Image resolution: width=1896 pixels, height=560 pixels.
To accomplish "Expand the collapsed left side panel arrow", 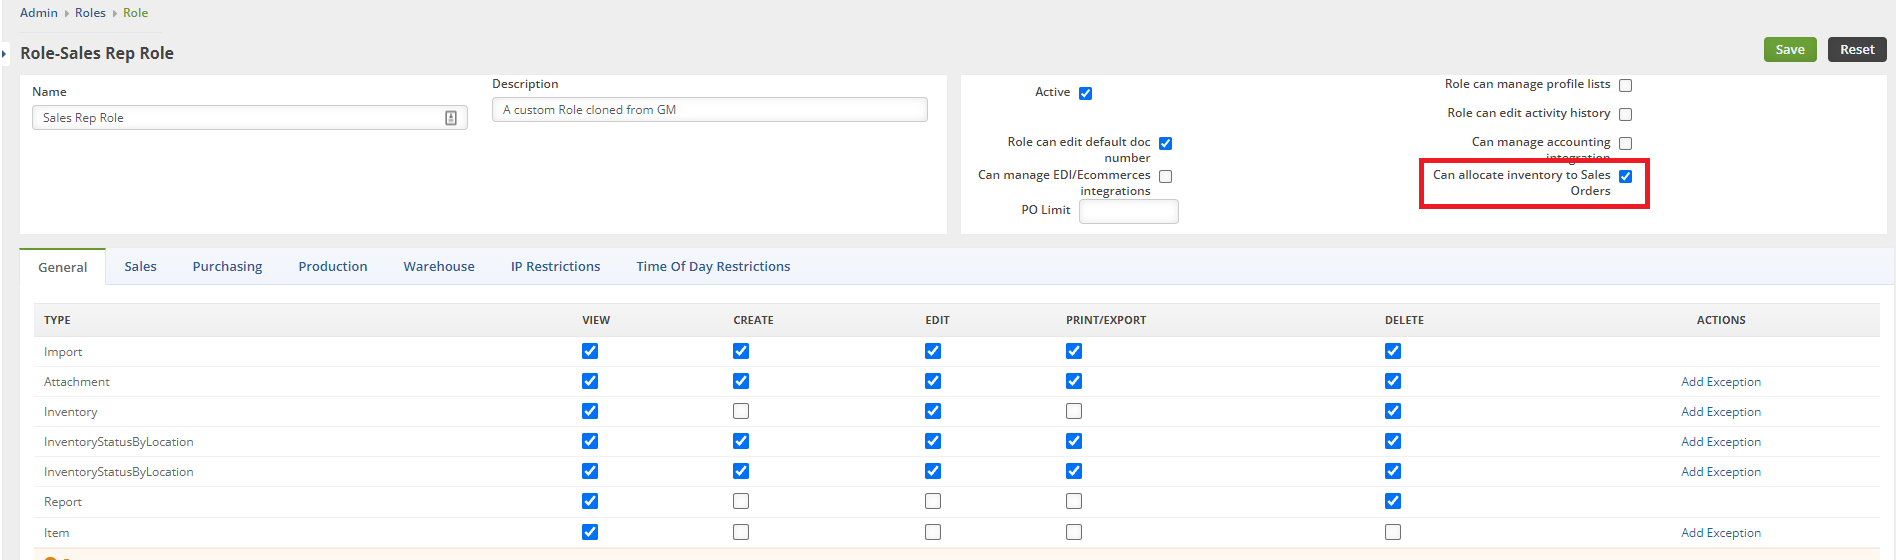I will (x=5, y=53).
